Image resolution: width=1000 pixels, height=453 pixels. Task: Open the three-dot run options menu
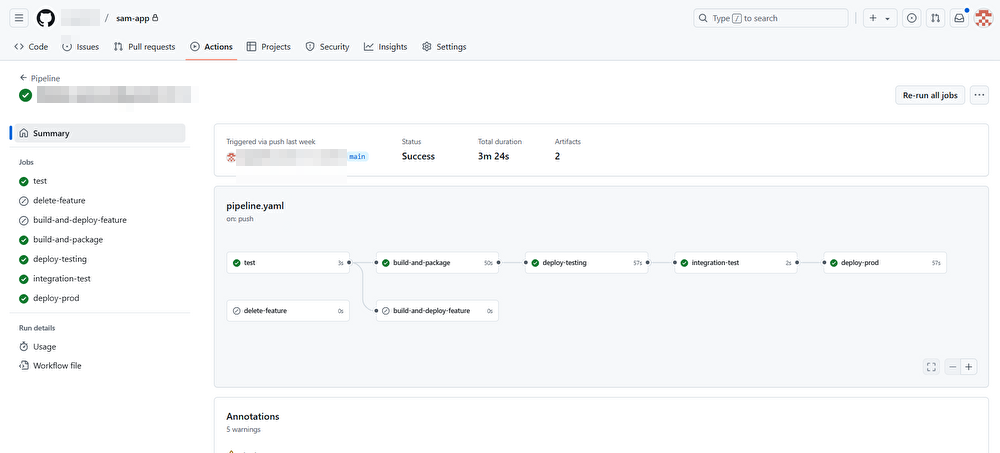980,95
